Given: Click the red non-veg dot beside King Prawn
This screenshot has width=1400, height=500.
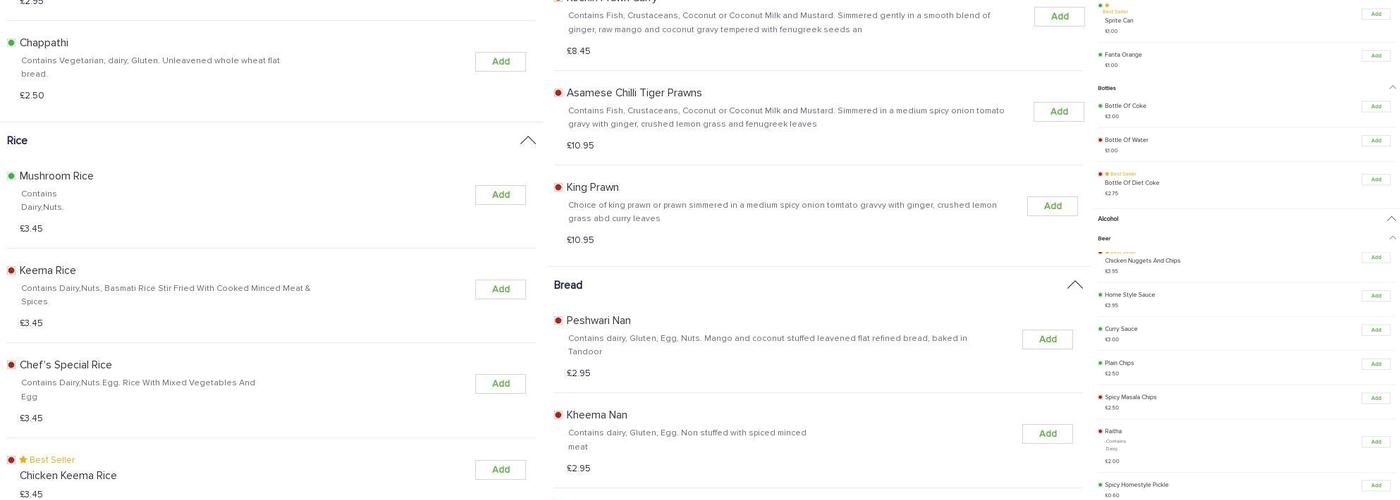Looking at the screenshot, I should pos(558,188).
